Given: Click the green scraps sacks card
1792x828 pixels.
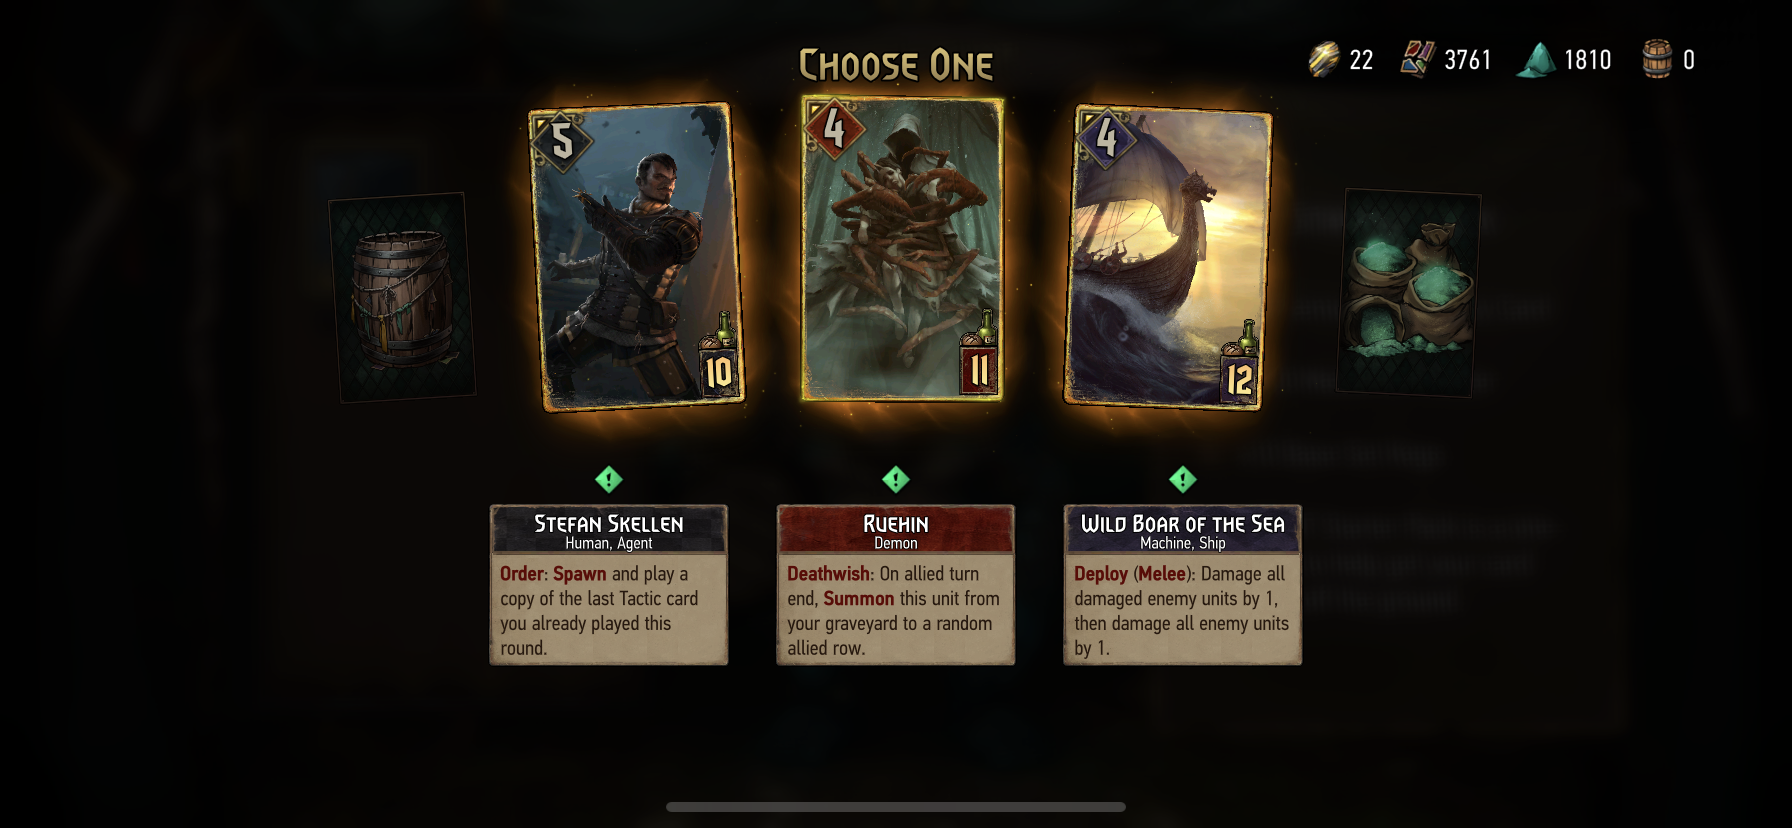Looking at the screenshot, I should point(1408,292).
